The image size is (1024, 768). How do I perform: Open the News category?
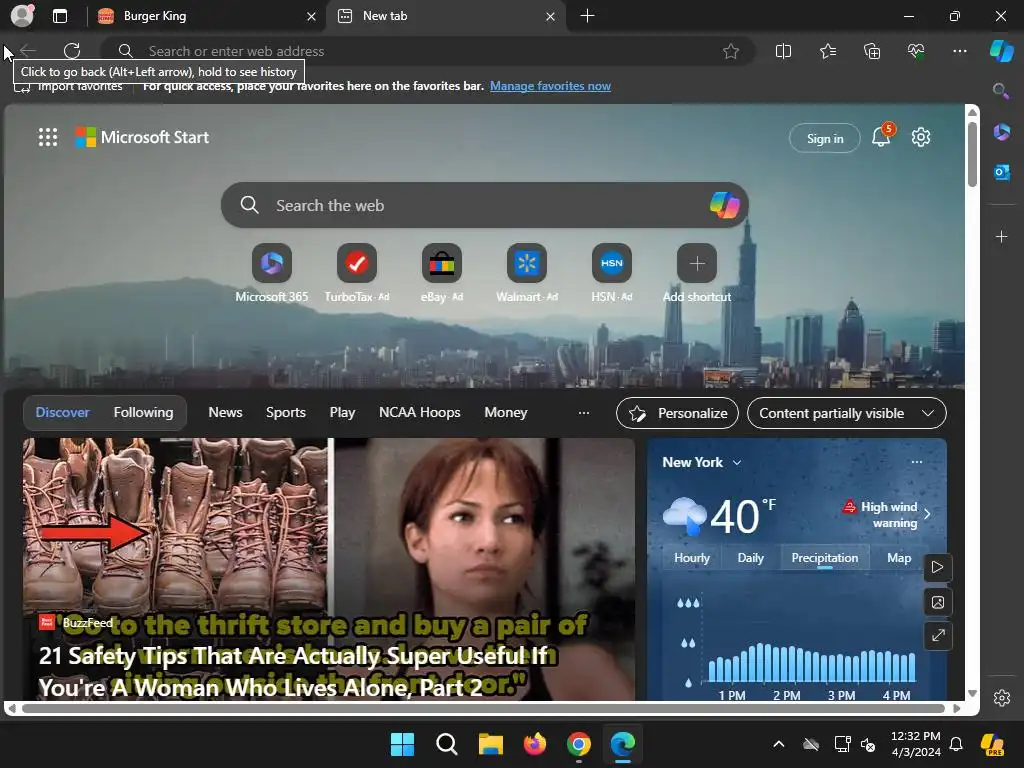click(225, 413)
